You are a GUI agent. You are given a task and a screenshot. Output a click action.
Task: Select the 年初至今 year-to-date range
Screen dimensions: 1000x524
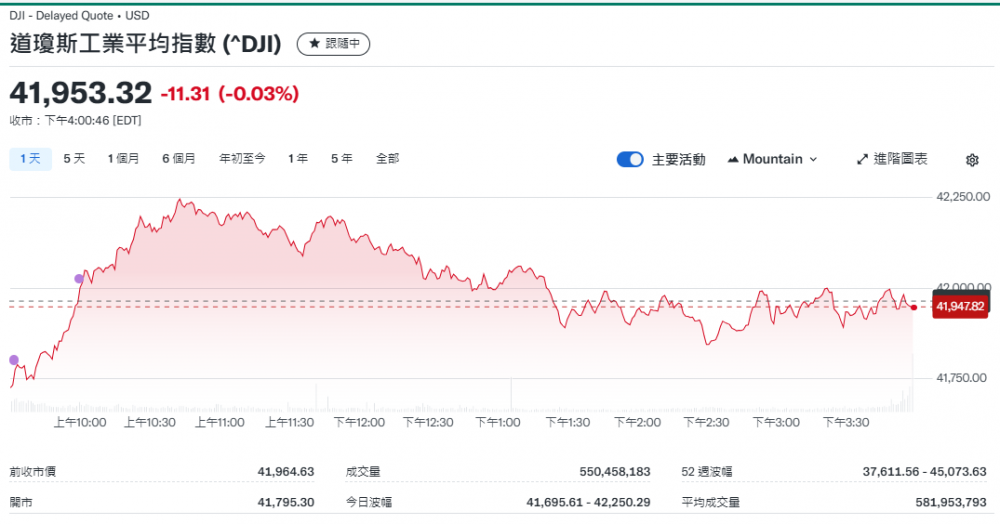pos(242,158)
